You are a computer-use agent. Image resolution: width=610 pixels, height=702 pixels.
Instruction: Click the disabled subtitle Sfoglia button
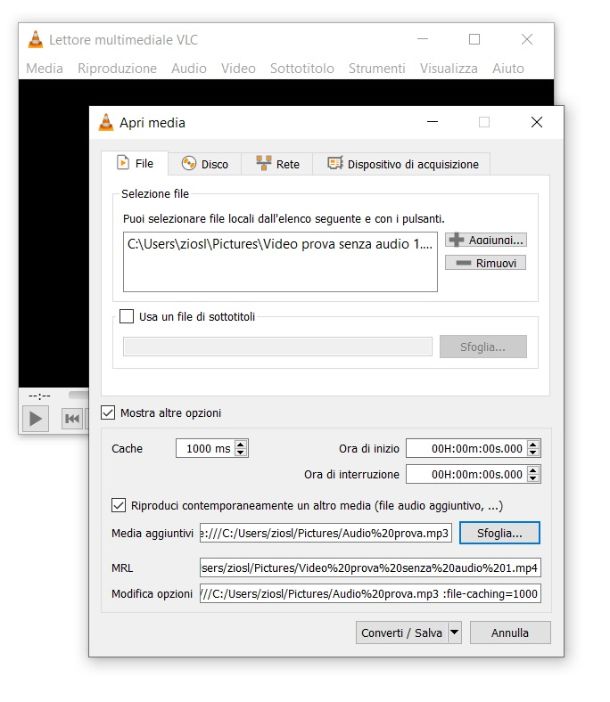pyautogui.click(x=483, y=347)
